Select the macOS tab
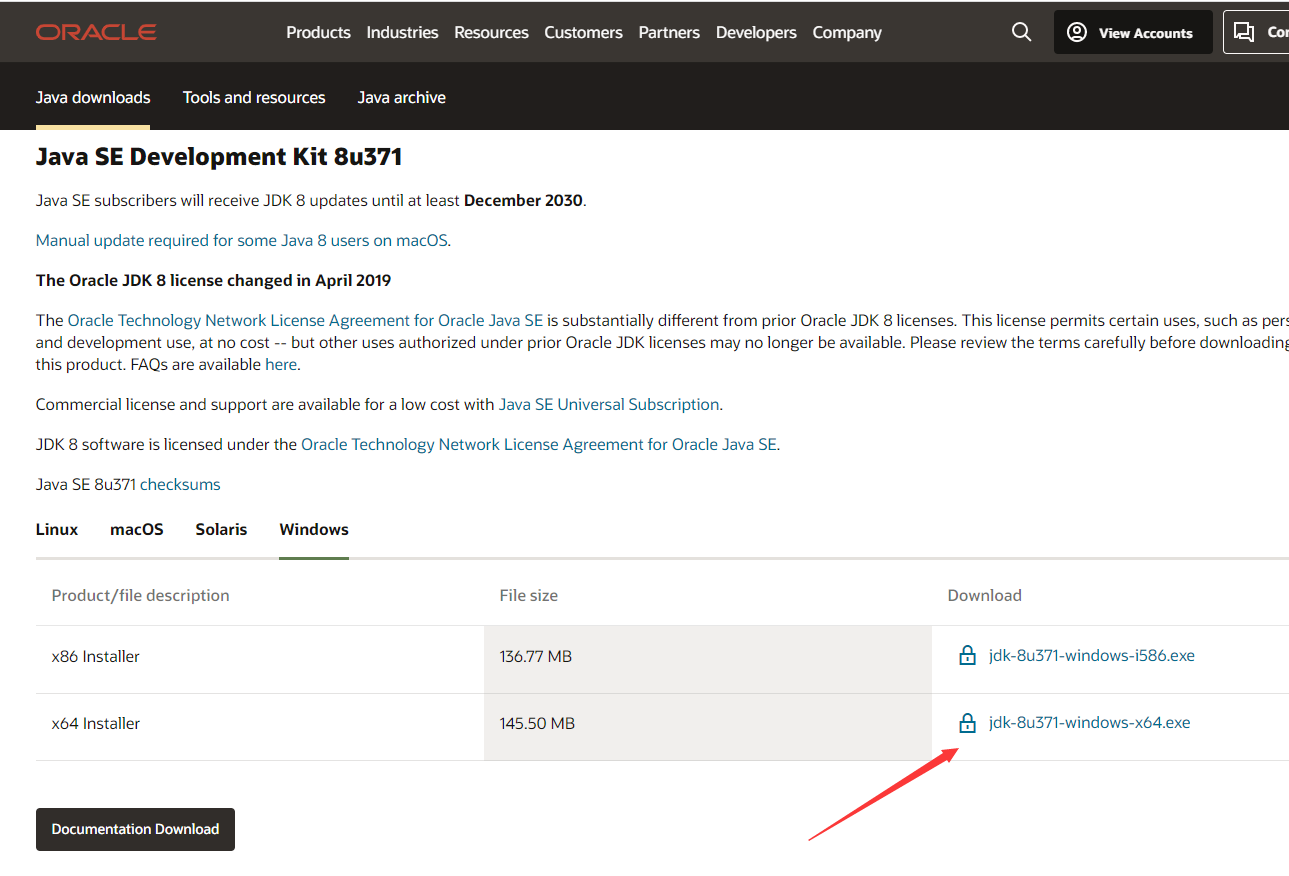This screenshot has width=1289, height=876. [137, 529]
